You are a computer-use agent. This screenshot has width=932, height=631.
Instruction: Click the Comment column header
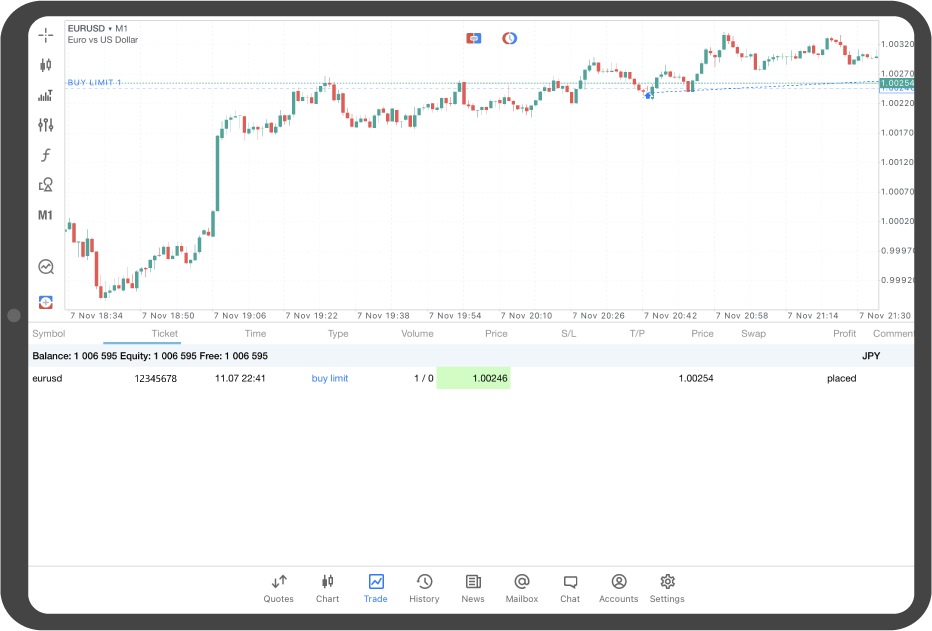point(893,334)
